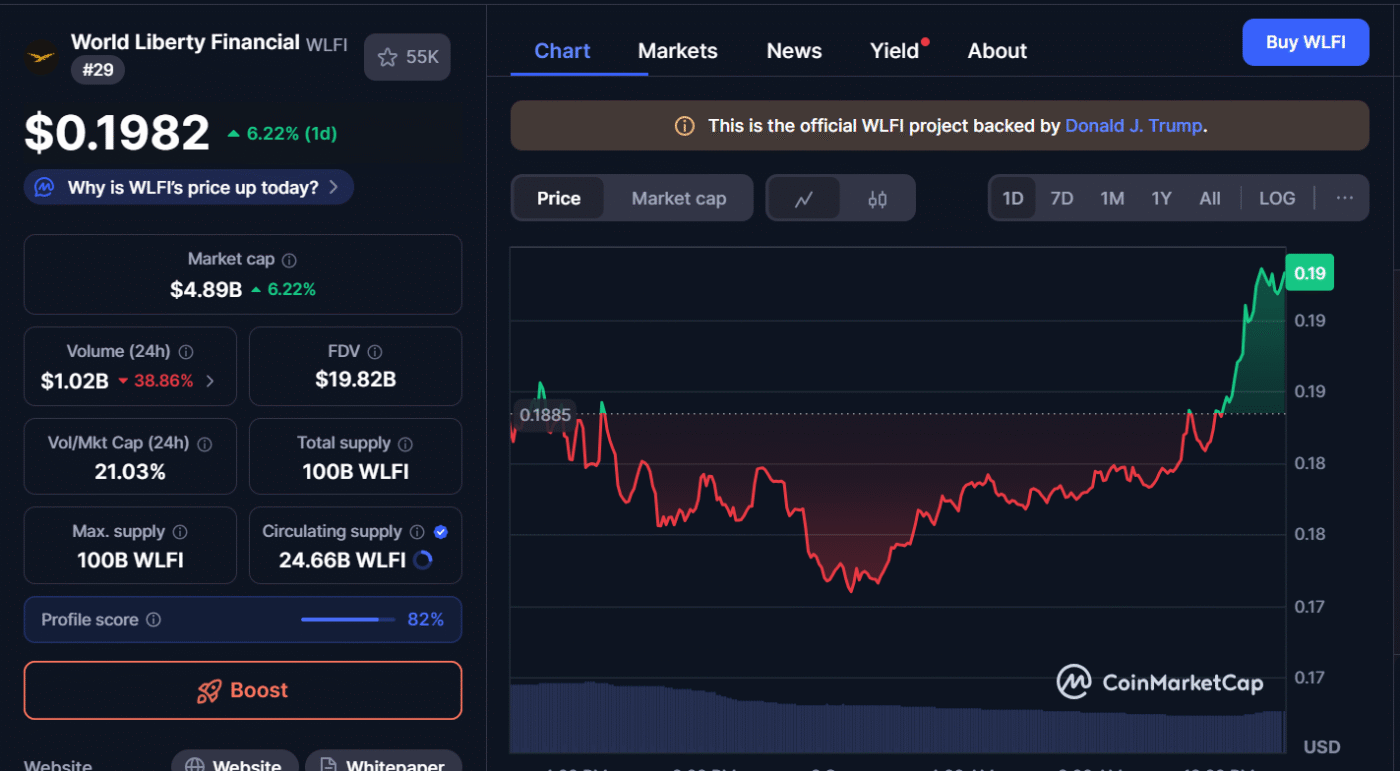Set chart range to 7D

(x=1062, y=198)
